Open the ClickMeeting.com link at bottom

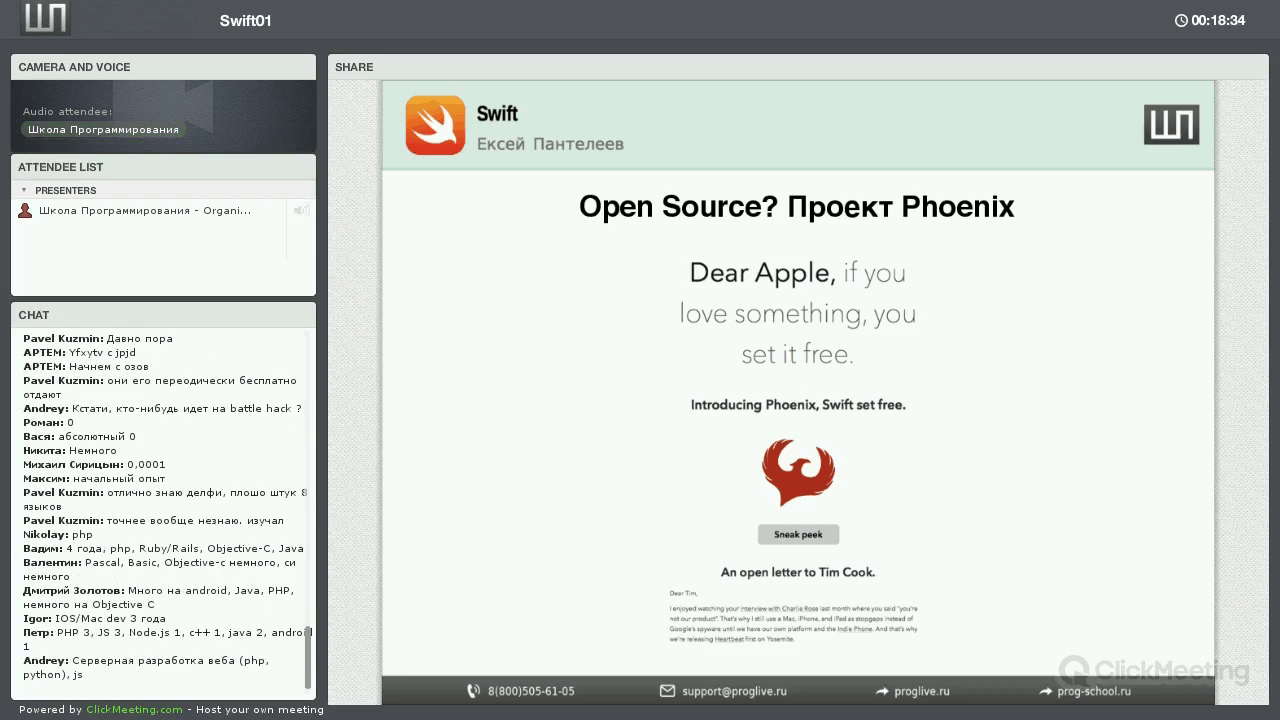[134, 710]
